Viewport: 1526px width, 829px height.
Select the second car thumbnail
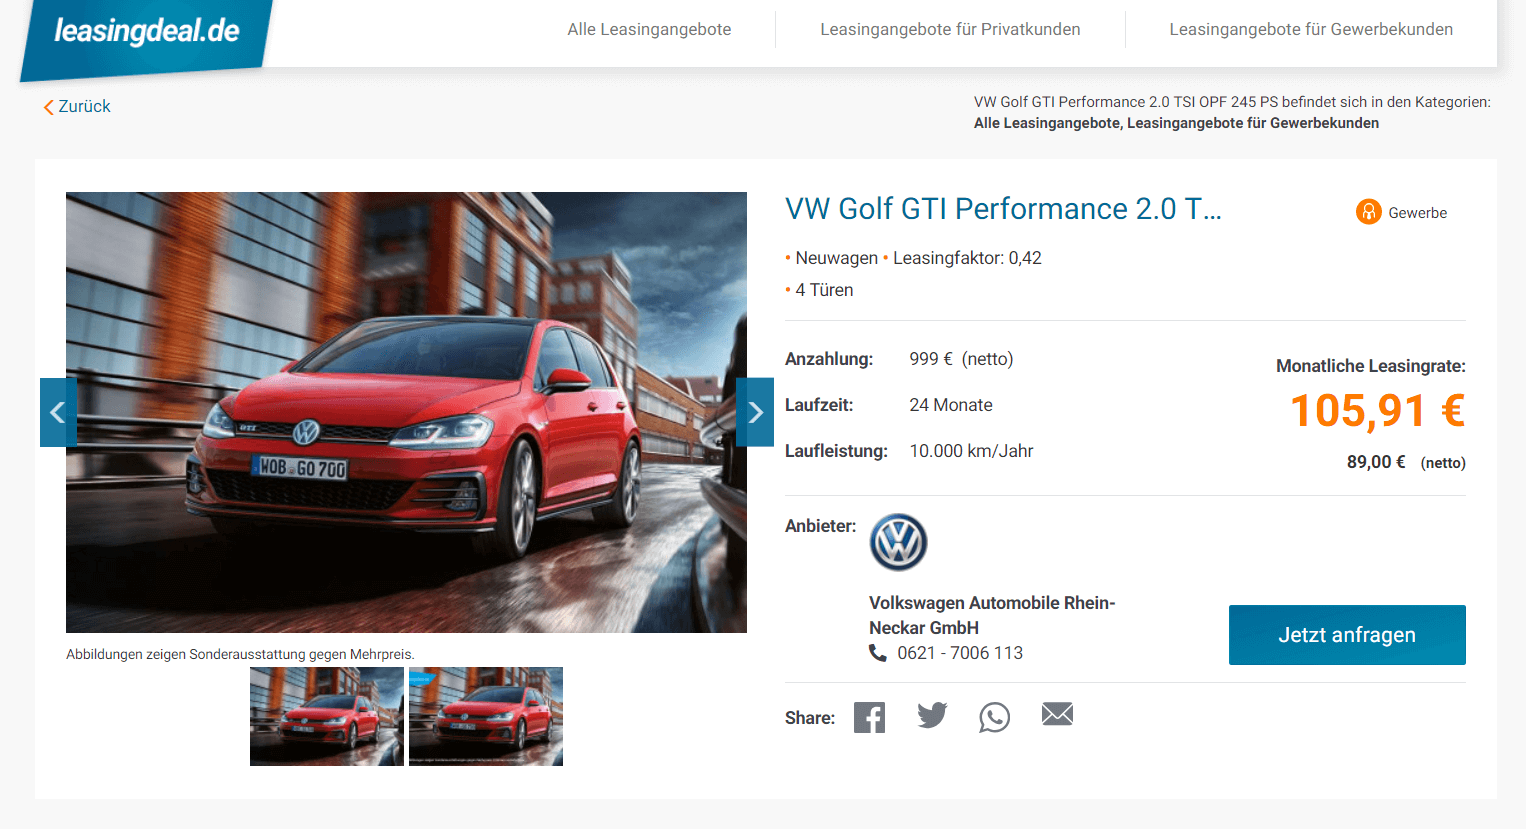[x=486, y=716]
